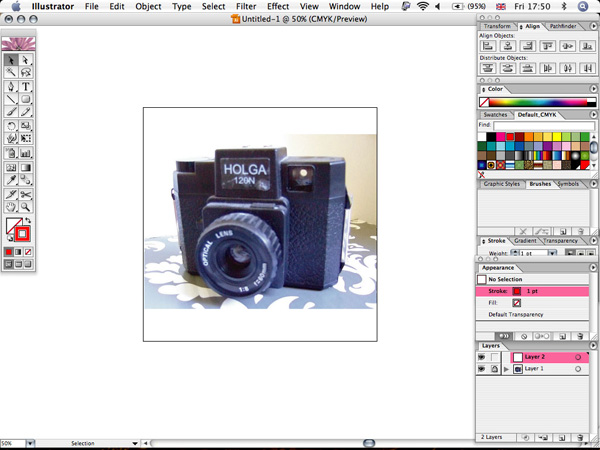Switch to the Pathfinder tab
Screen dimensions: 600x450
(563, 26)
